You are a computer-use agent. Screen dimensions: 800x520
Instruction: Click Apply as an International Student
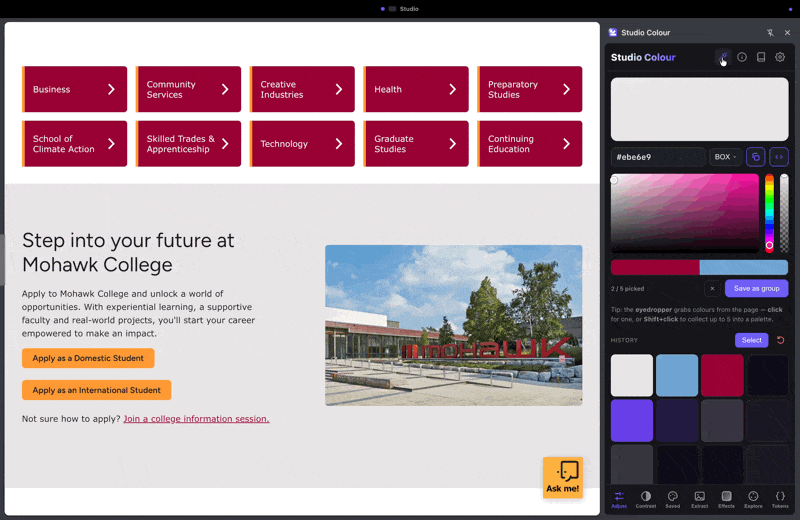click(x=96, y=390)
